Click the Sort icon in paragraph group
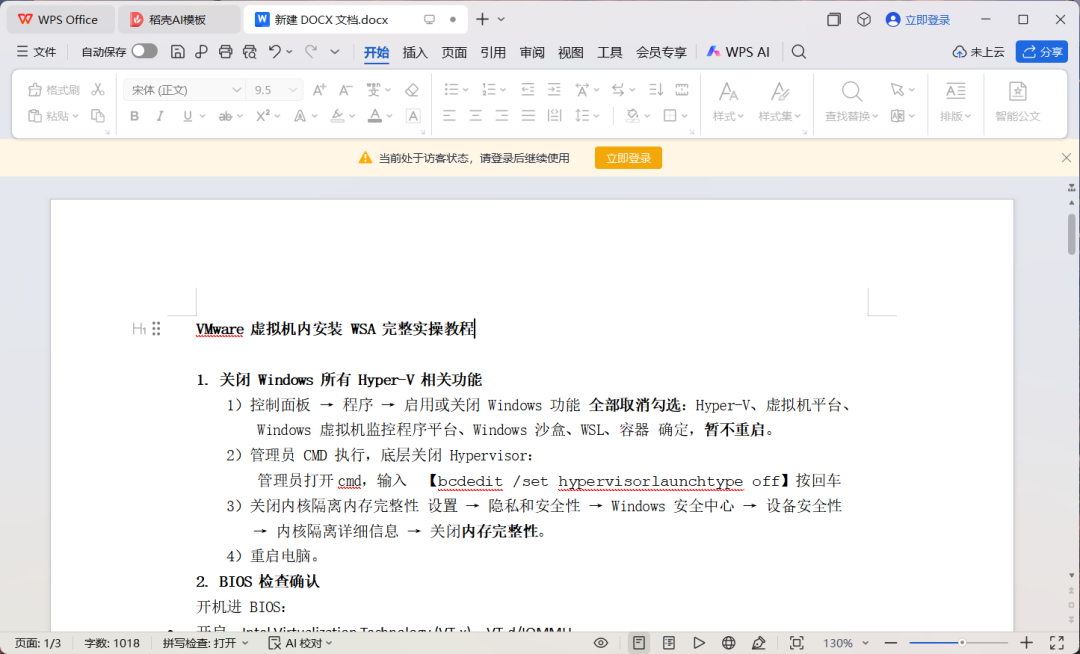Viewport: 1080px width, 654px height. [x=656, y=89]
